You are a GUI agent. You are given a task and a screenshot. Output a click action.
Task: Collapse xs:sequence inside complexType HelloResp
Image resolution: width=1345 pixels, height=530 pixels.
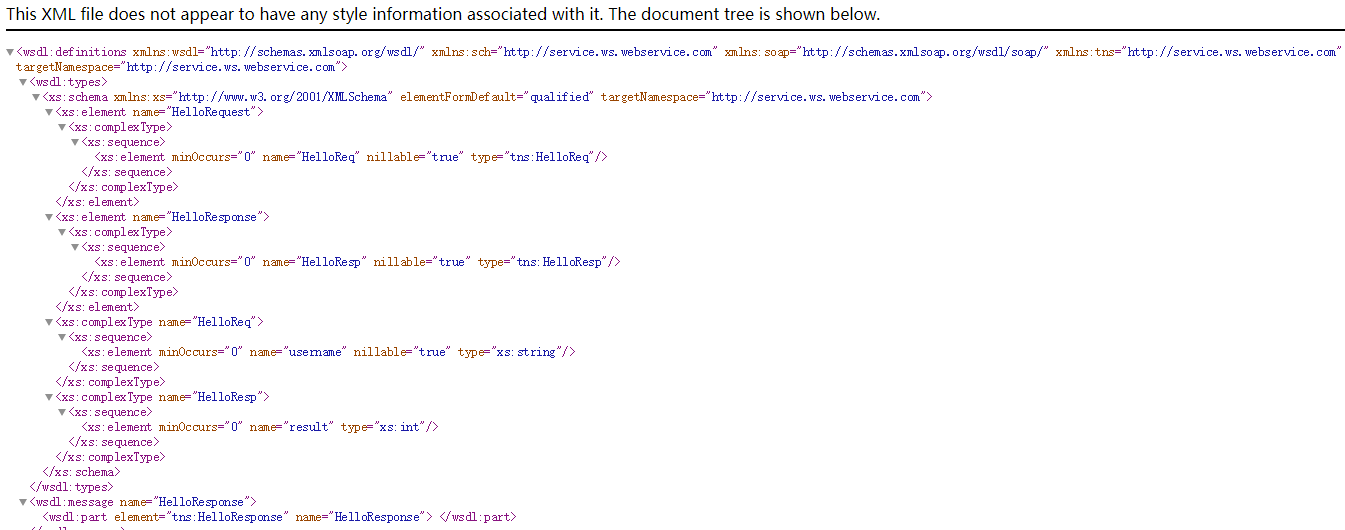click(62, 412)
